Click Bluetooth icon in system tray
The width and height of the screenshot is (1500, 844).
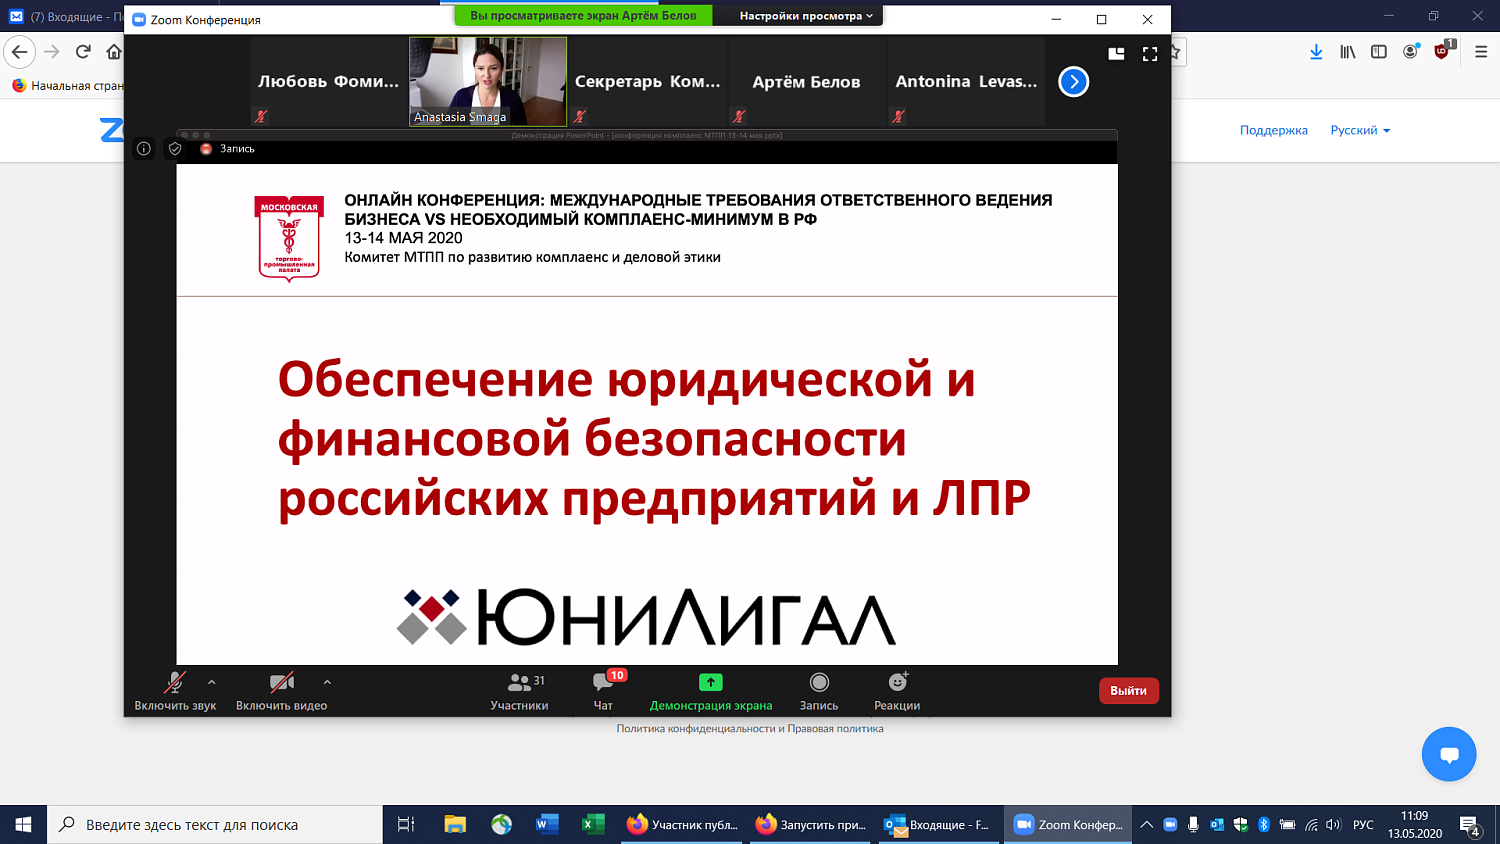(1264, 825)
